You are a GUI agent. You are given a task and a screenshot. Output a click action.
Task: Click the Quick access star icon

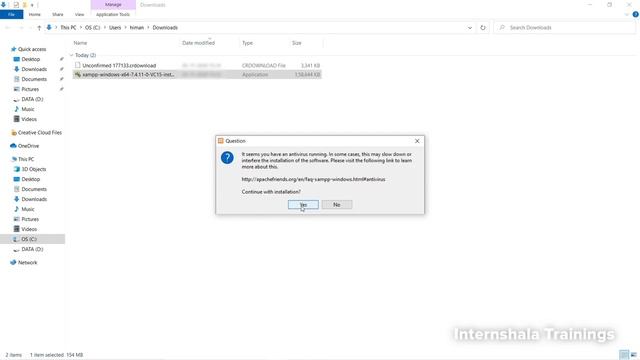pyautogui.click(x=13, y=49)
